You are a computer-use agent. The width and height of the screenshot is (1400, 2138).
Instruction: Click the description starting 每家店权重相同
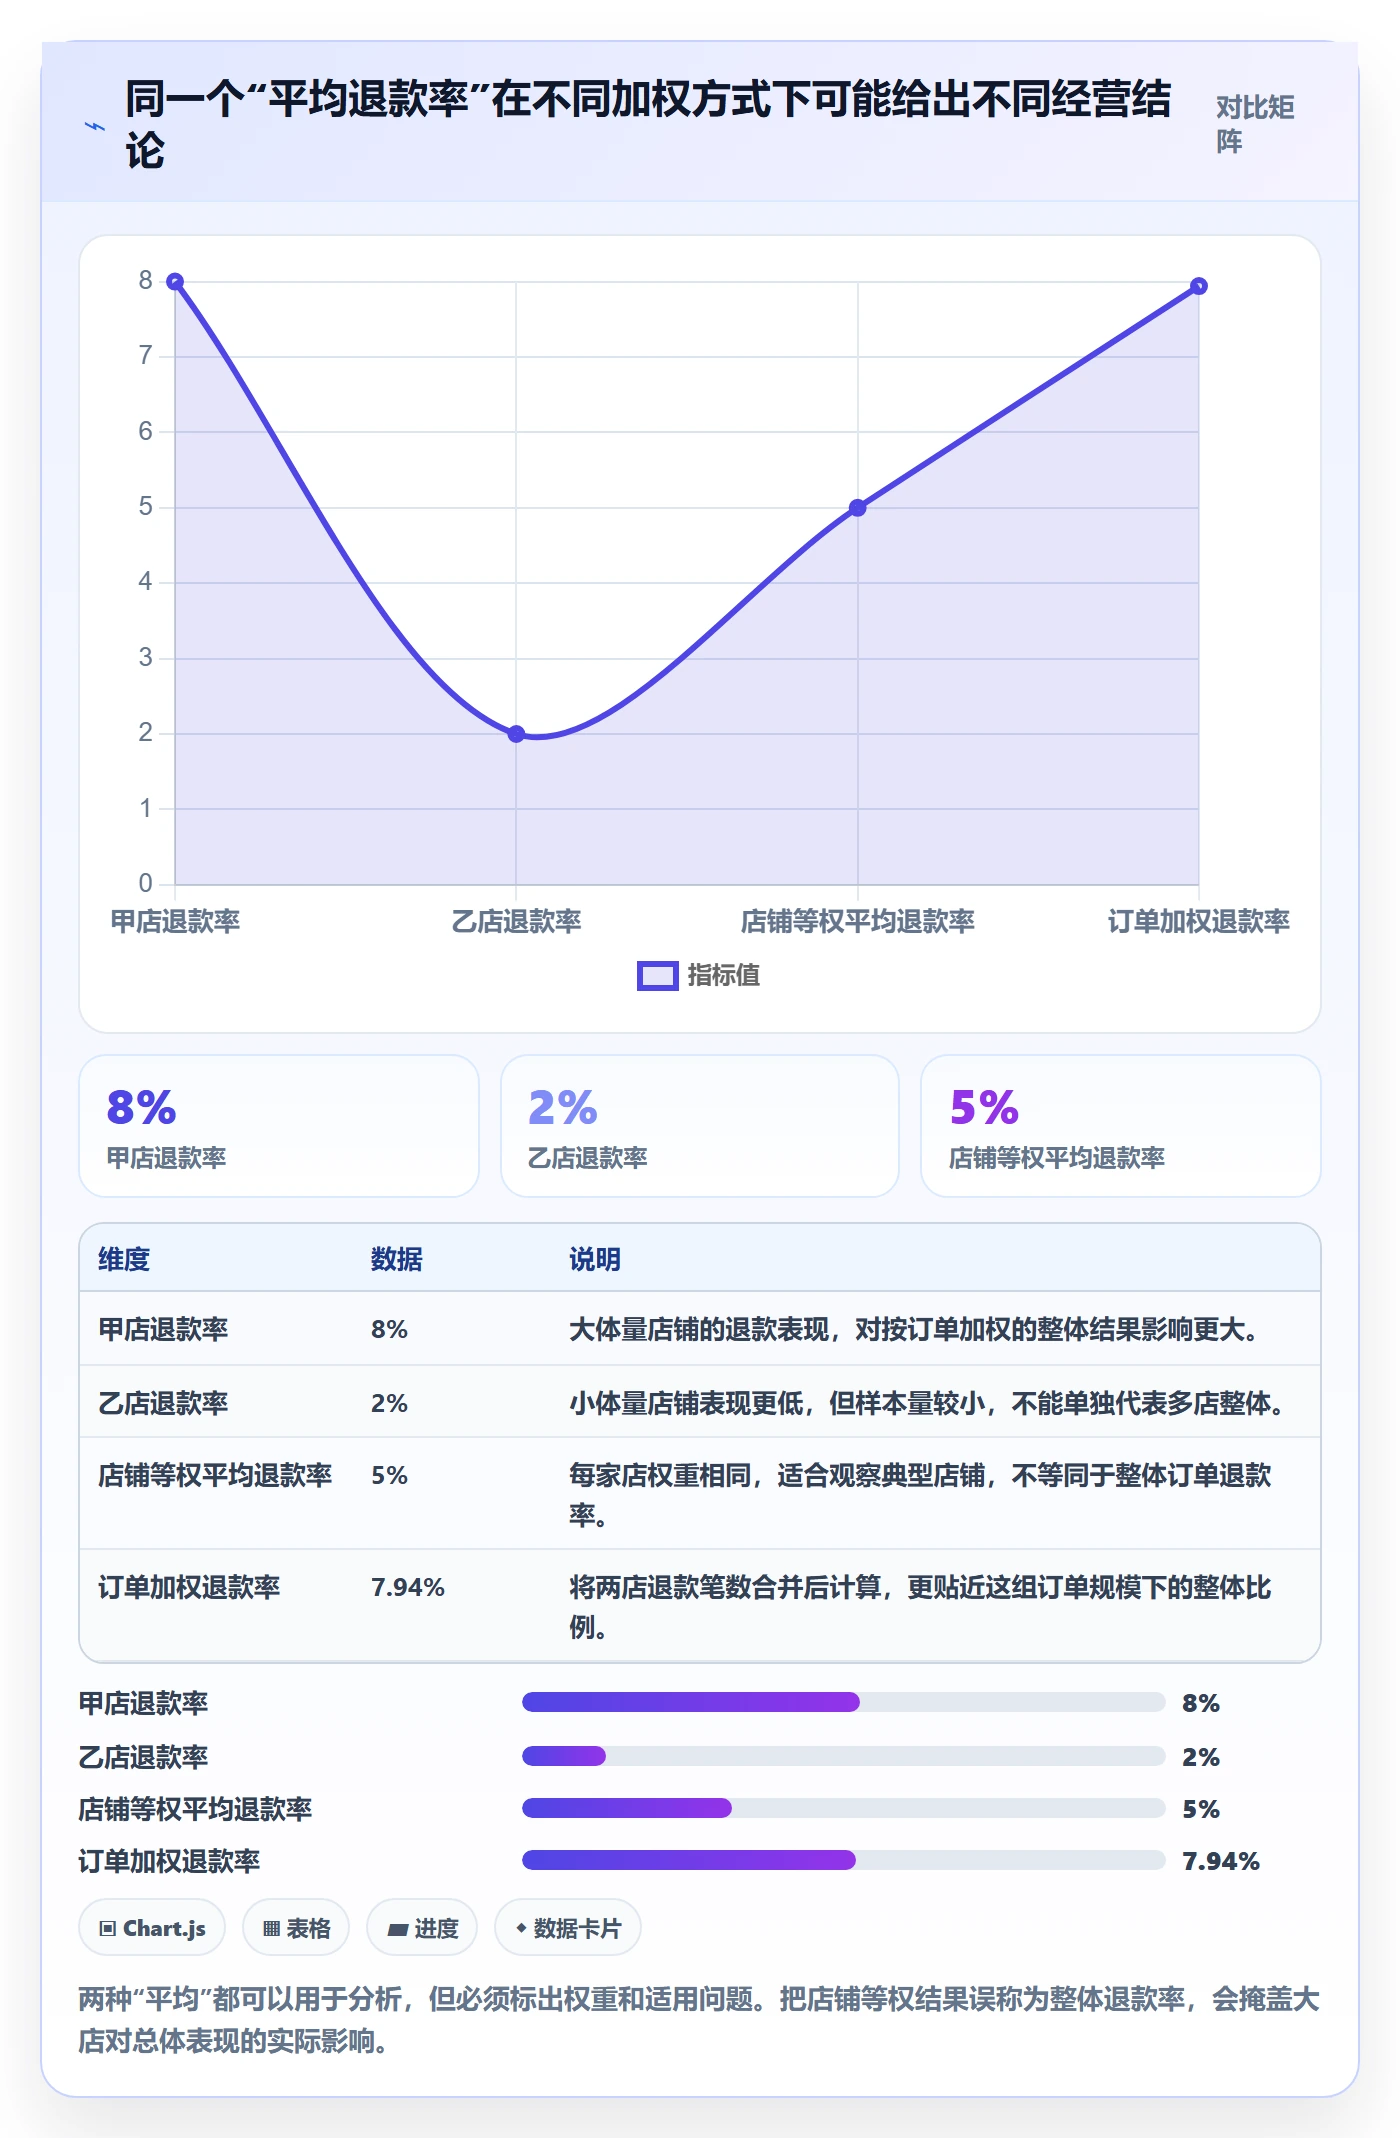[920, 1495]
